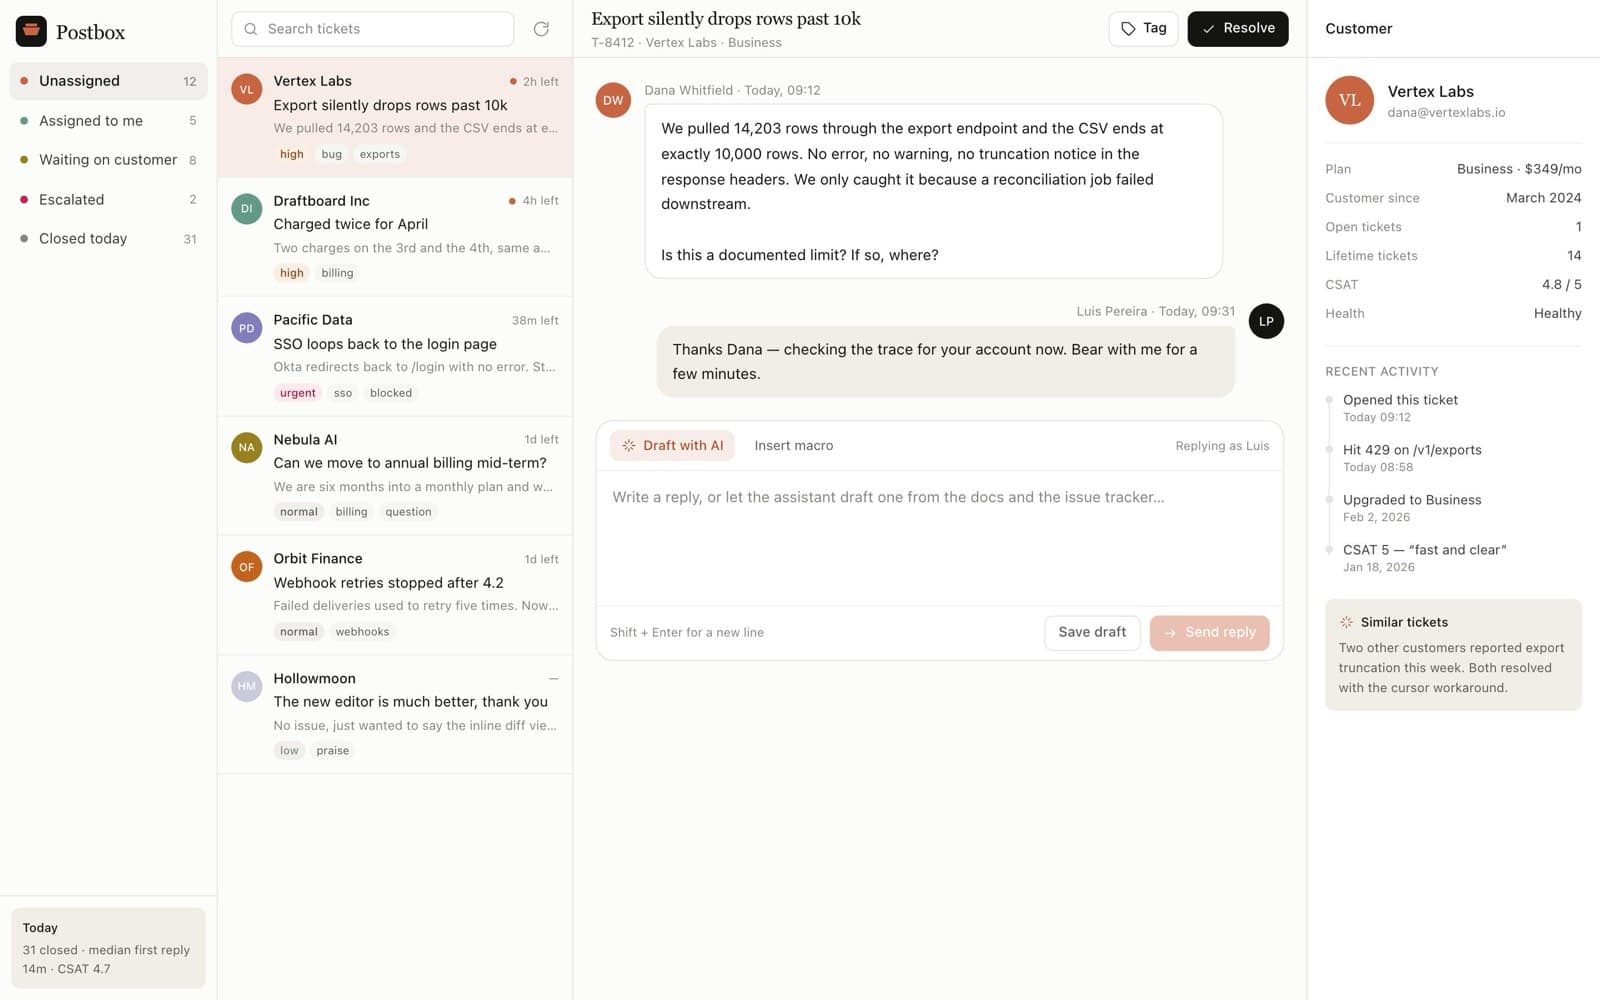Click the bug tag on Vertex Labs ticket

[332, 154]
